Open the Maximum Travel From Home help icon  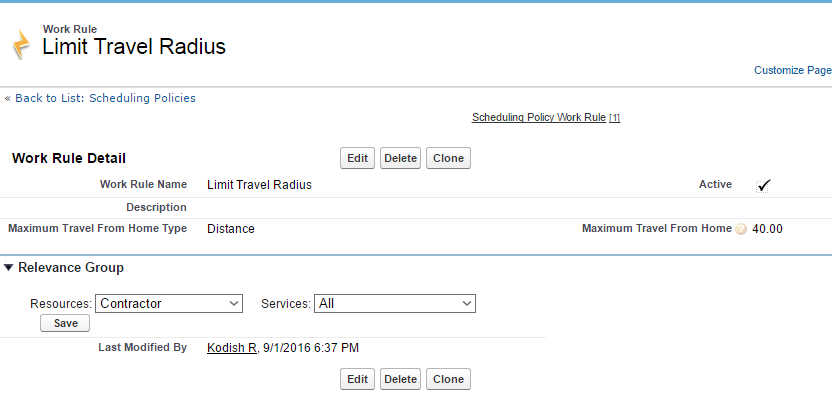tap(741, 229)
